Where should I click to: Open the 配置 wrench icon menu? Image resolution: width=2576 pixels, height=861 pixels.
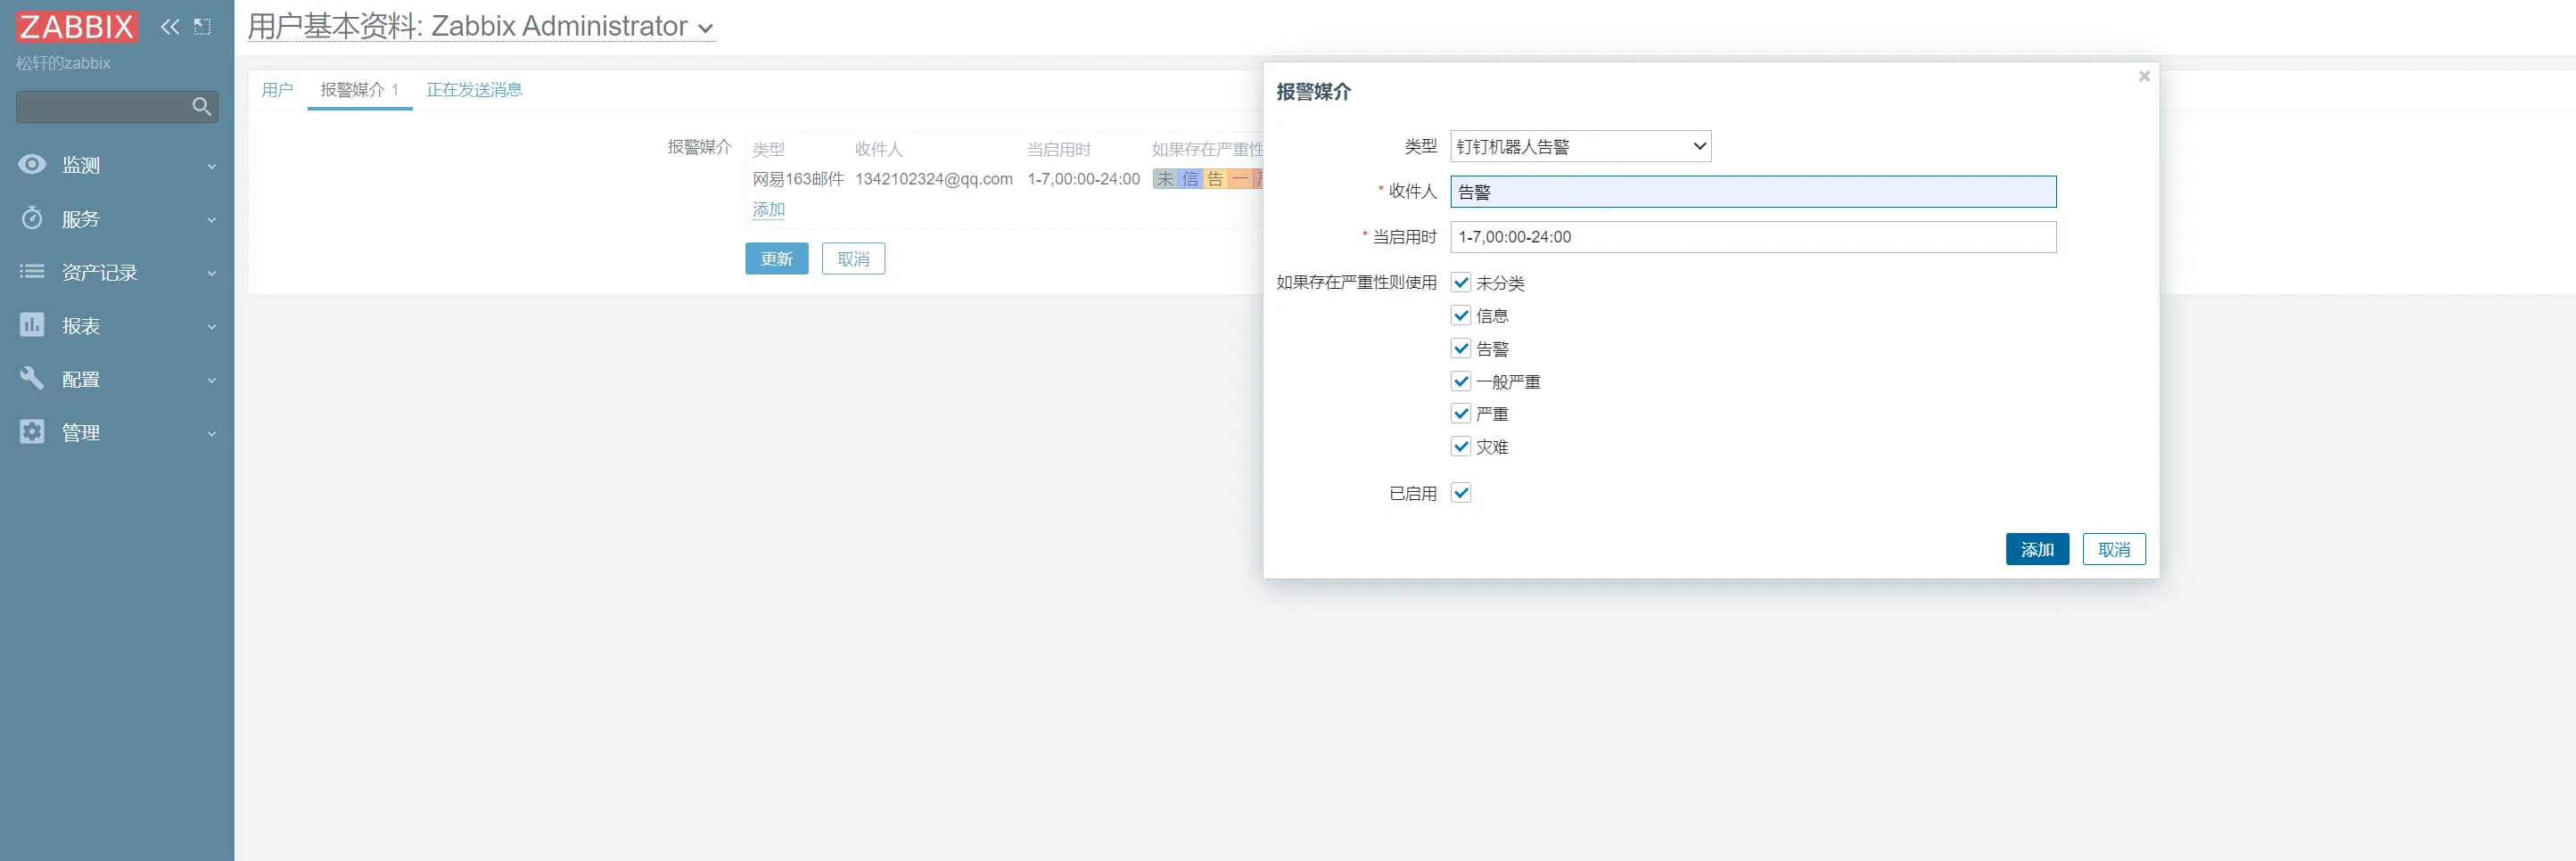32,379
